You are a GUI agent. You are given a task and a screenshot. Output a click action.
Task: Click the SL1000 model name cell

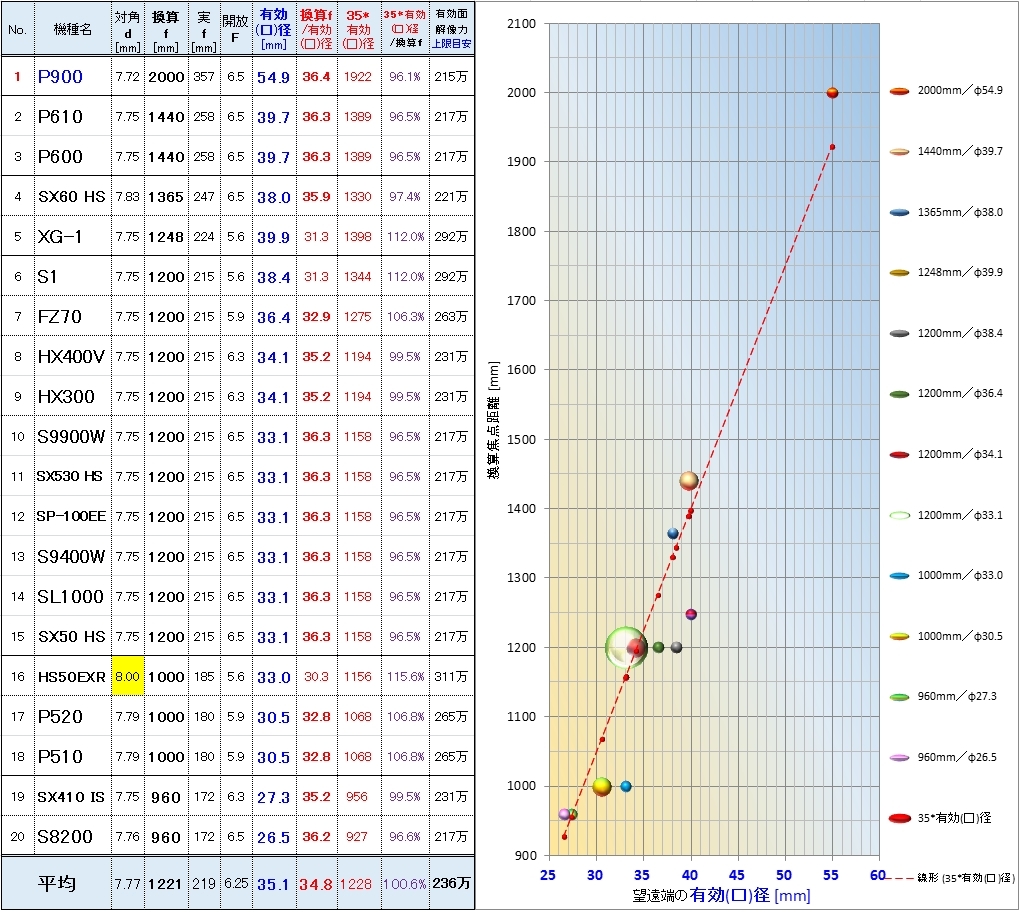(72, 597)
